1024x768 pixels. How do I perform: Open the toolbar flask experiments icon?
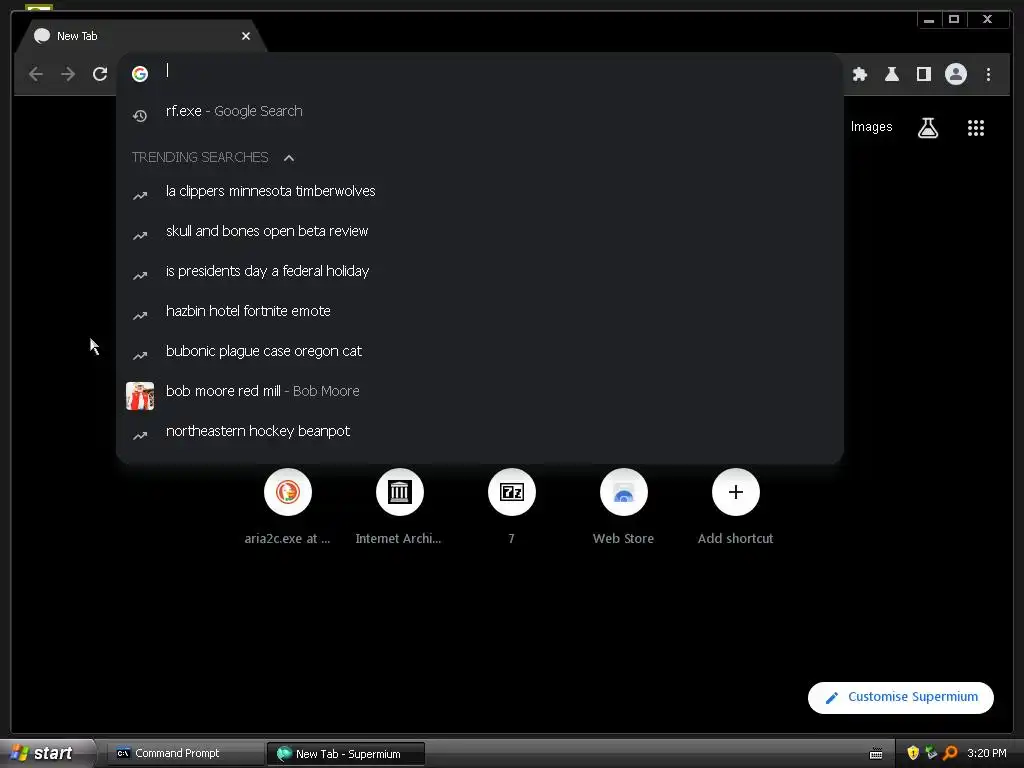pyautogui.click(x=891, y=74)
